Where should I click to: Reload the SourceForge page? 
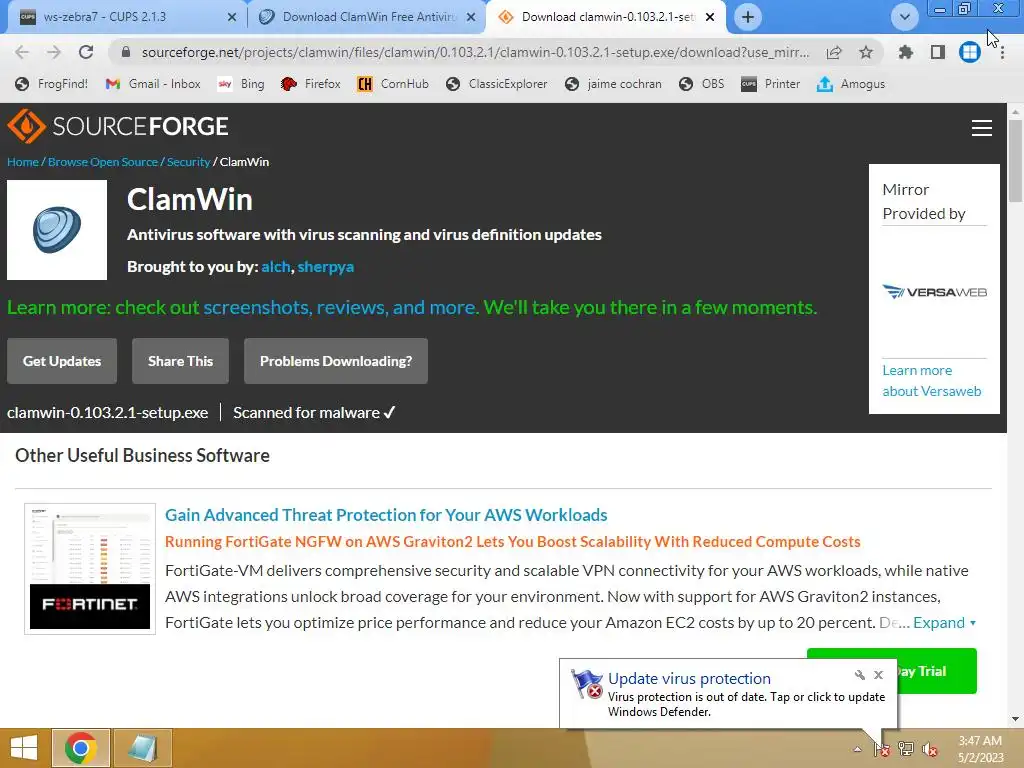(x=86, y=52)
